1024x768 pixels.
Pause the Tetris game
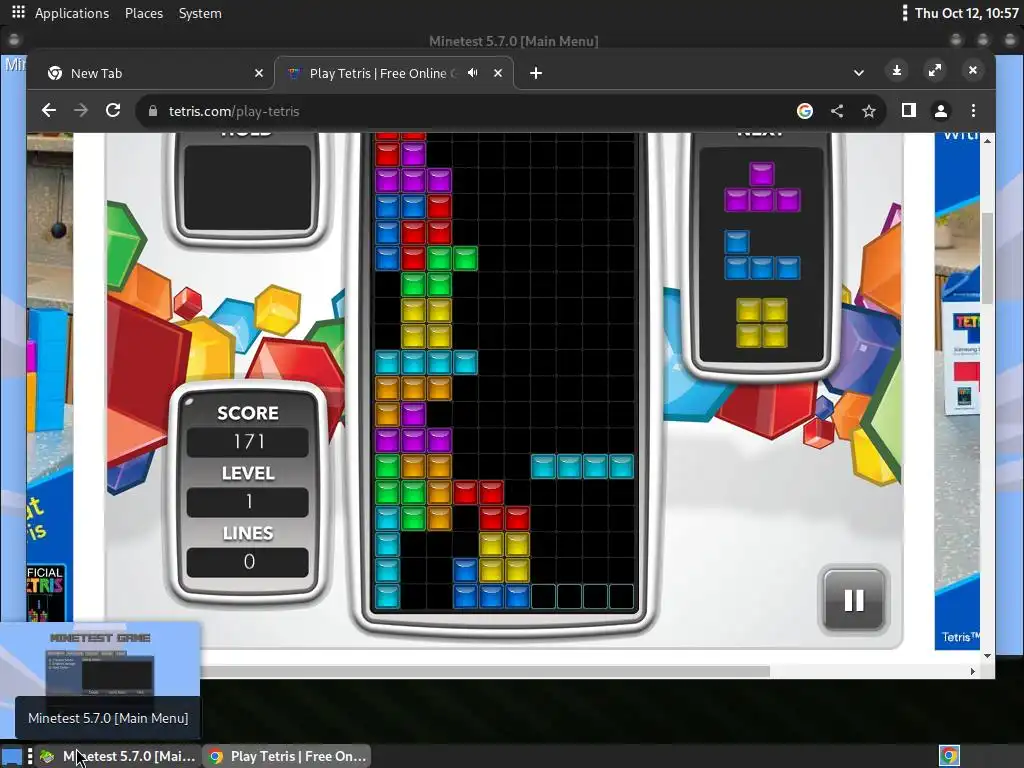(854, 600)
